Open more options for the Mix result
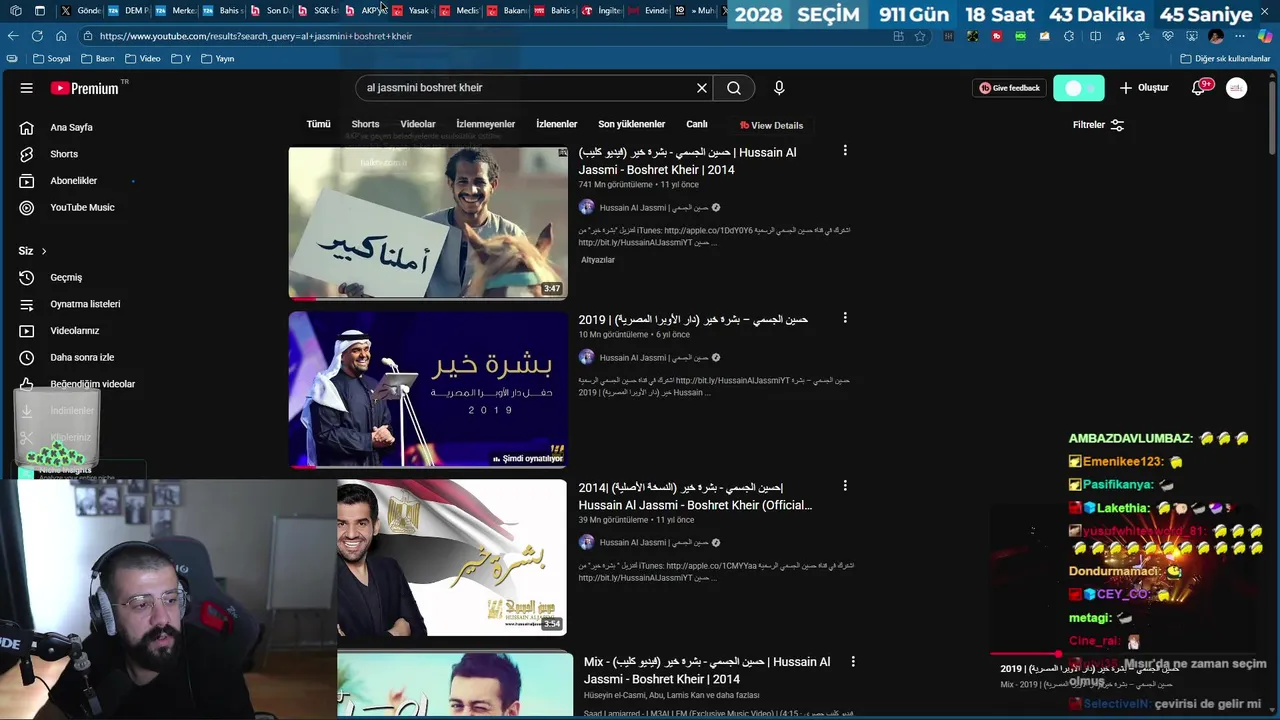This screenshot has width=1280, height=720. (x=853, y=661)
